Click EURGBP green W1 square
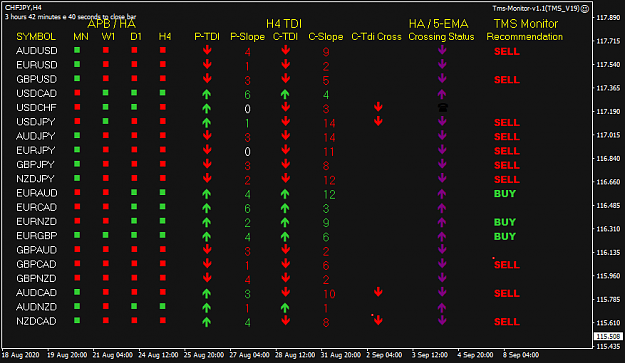This screenshot has width=625, height=363. coord(106,235)
